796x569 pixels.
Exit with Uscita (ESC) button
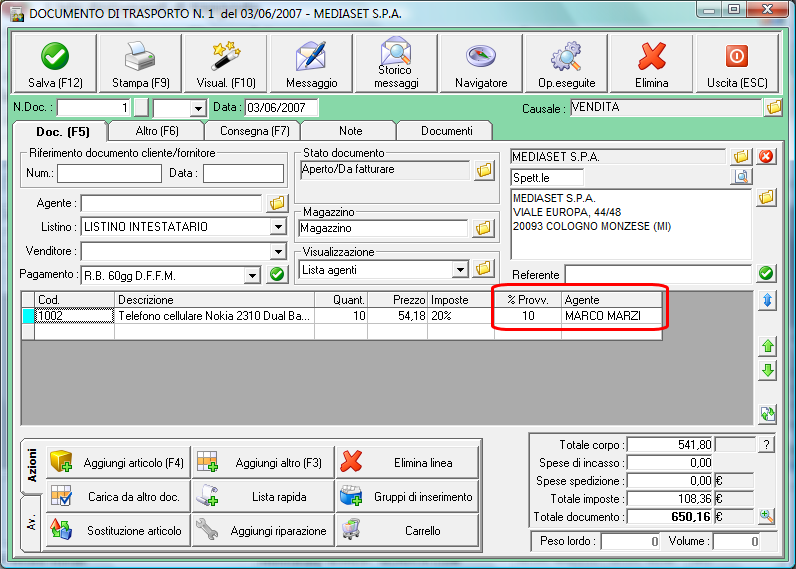(x=737, y=64)
